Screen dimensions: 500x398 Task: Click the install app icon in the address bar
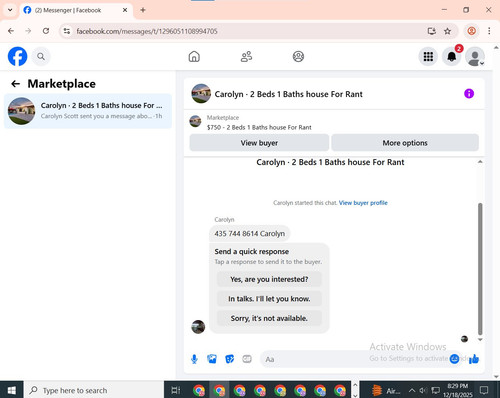(x=432, y=31)
